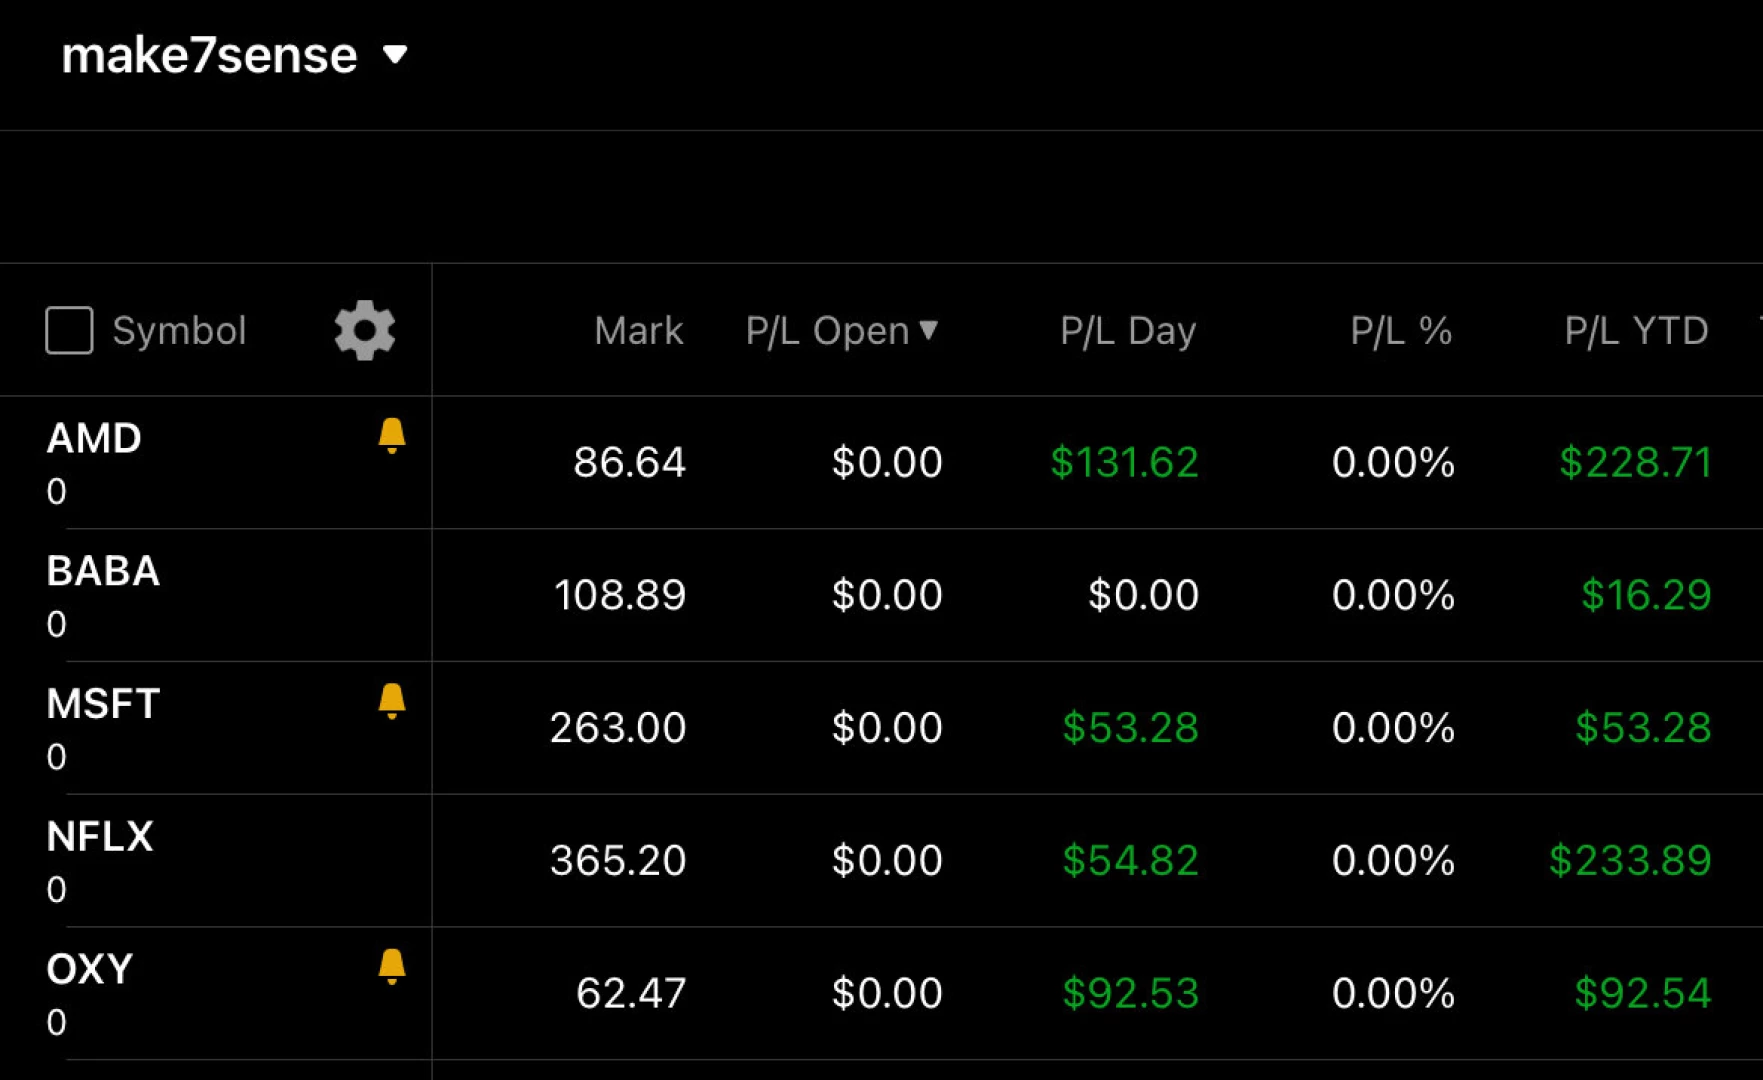This screenshot has height=1080, width=1763.
Task: Toggle the Symbol select-all checkbox
Action: tap(68, 330)
